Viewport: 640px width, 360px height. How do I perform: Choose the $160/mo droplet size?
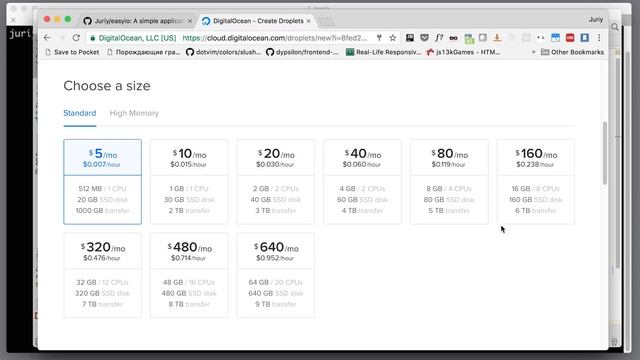[536, 182]
